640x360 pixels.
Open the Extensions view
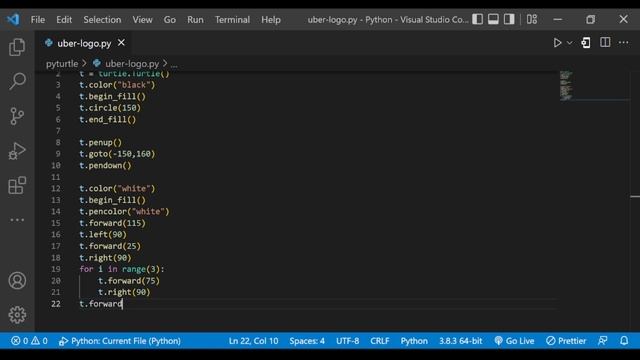tap(17, 185)
